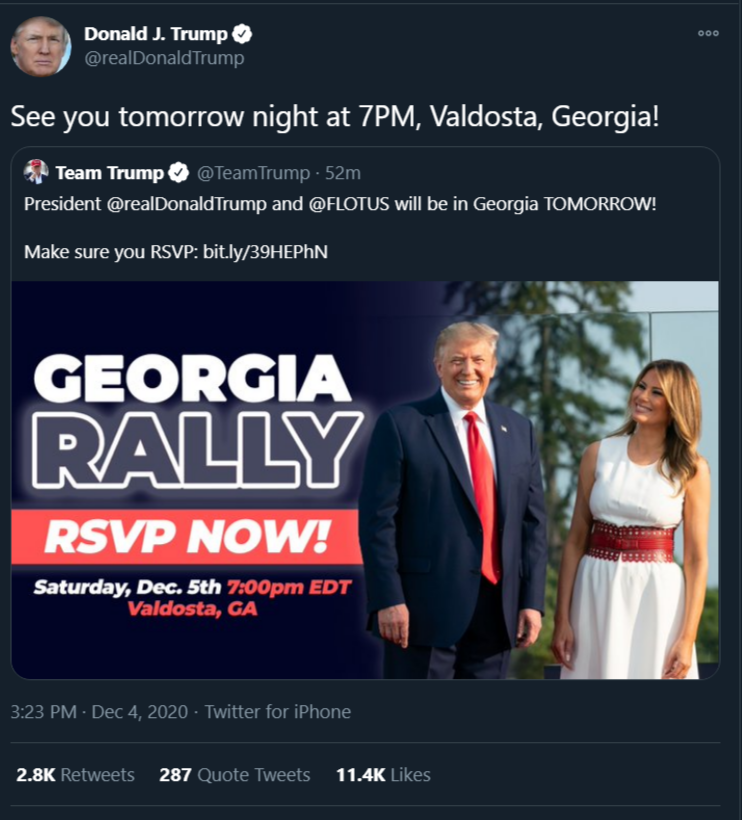This screenshot has width=742, height=820.
Task: Click Team Trump's small avatar icon
Action: click(x=36, y=172)
